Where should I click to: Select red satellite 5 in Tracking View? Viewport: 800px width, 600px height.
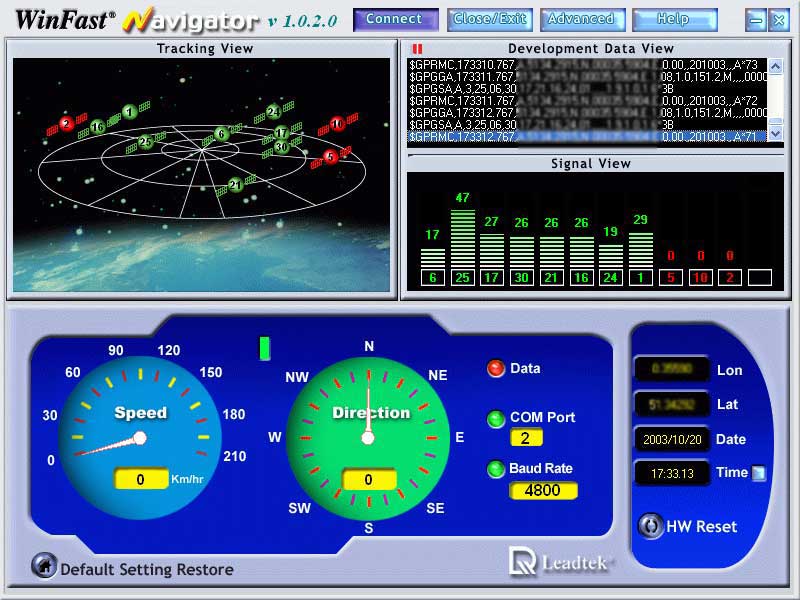tap(330, 157)
